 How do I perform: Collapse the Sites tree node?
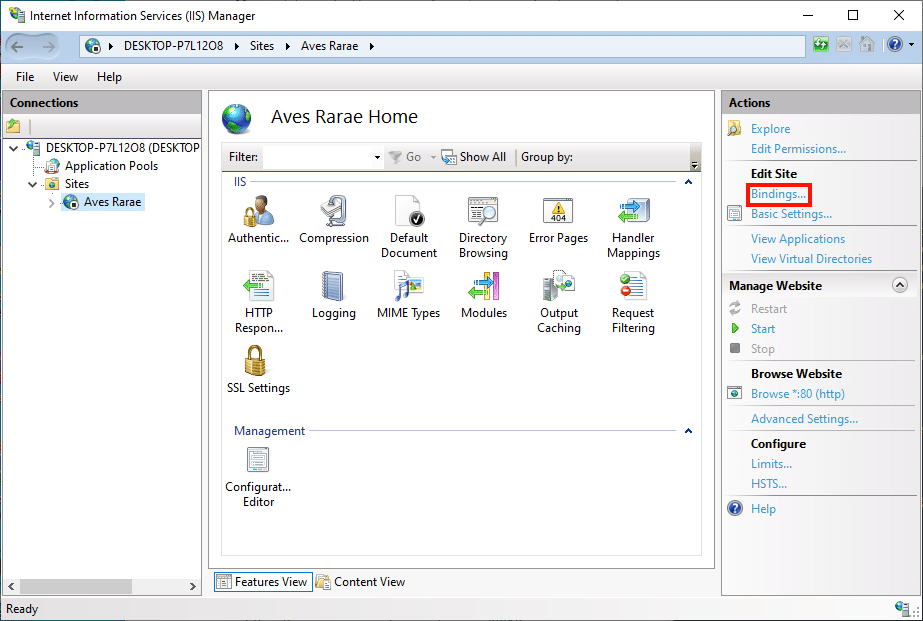pos(33,184)
